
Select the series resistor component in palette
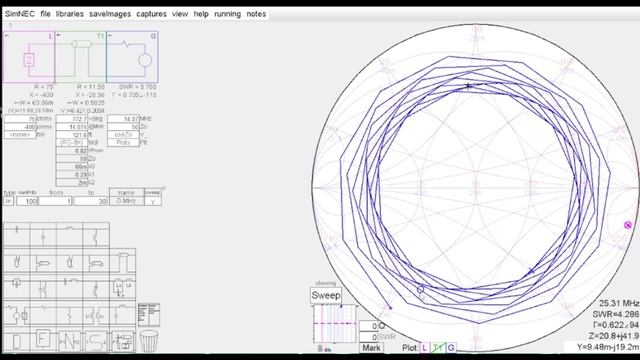43,314
